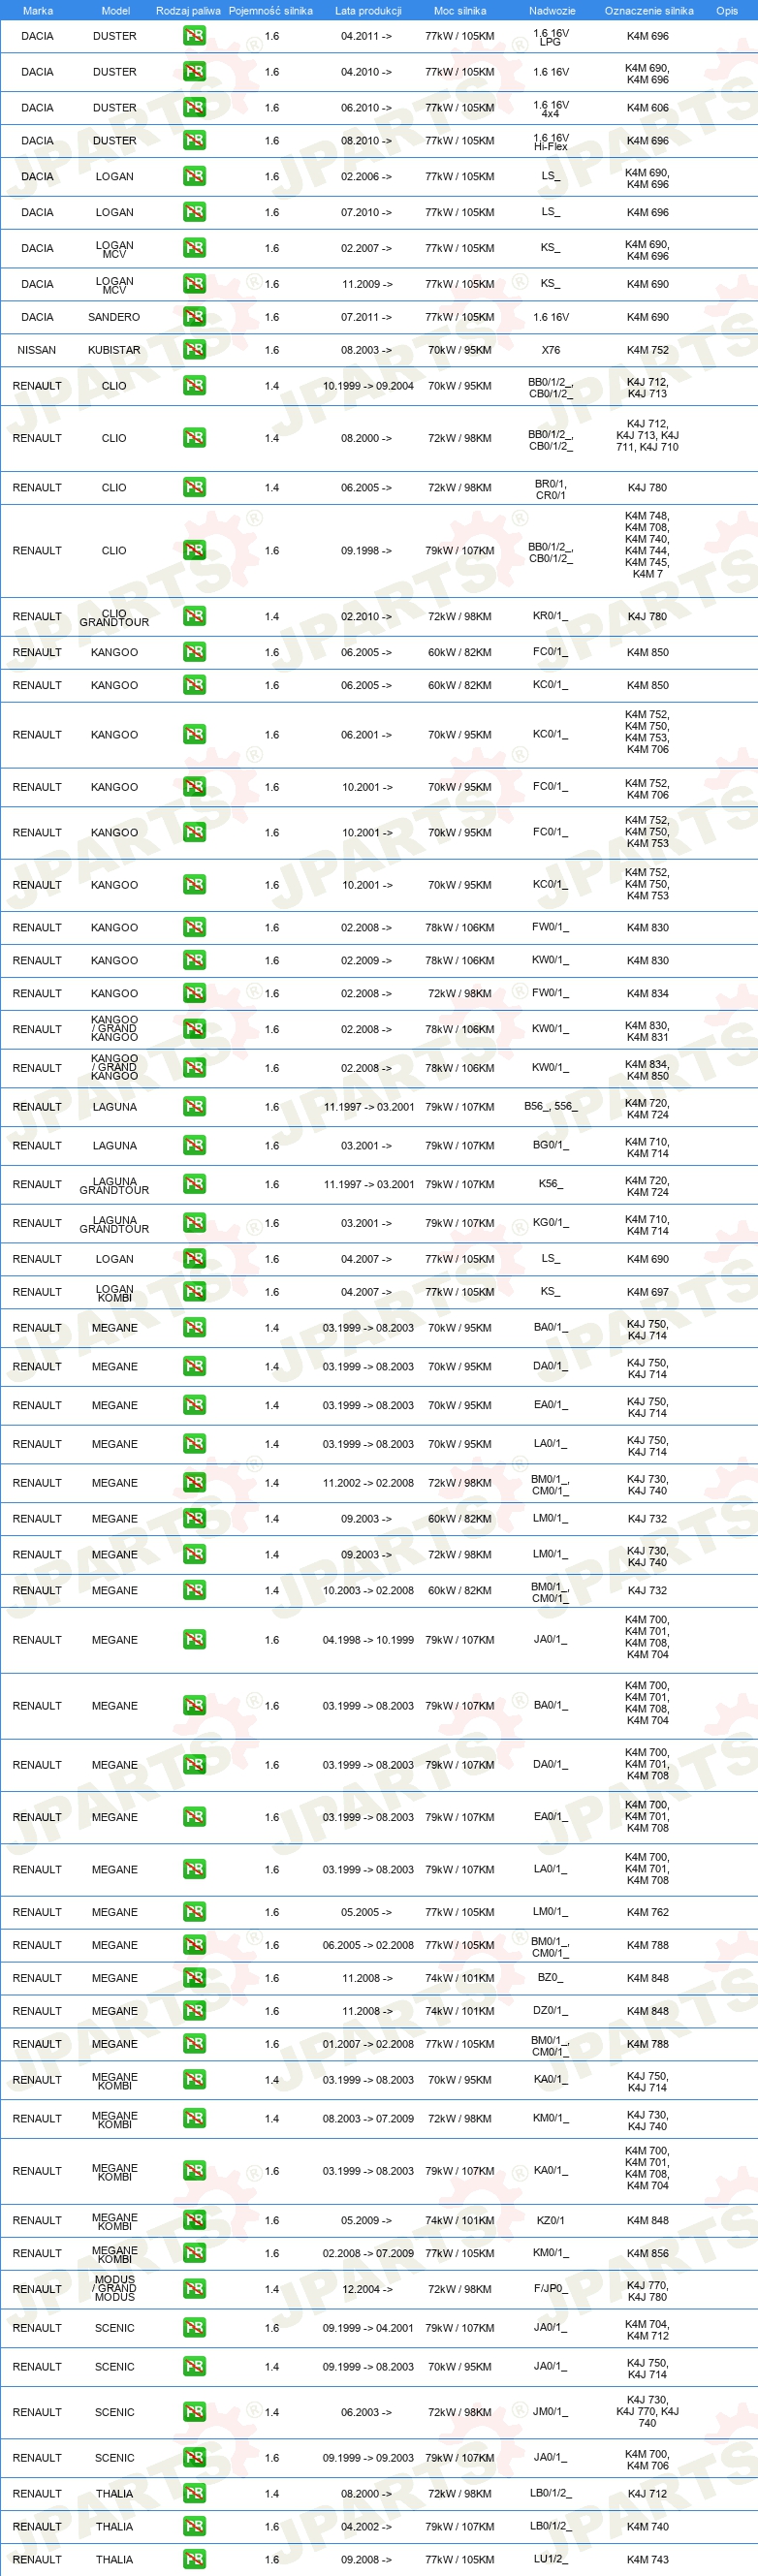Select the CLIO GRANDTOUR model cell
This screenshot has height=2576, width=758.
(x=114, y=618)
